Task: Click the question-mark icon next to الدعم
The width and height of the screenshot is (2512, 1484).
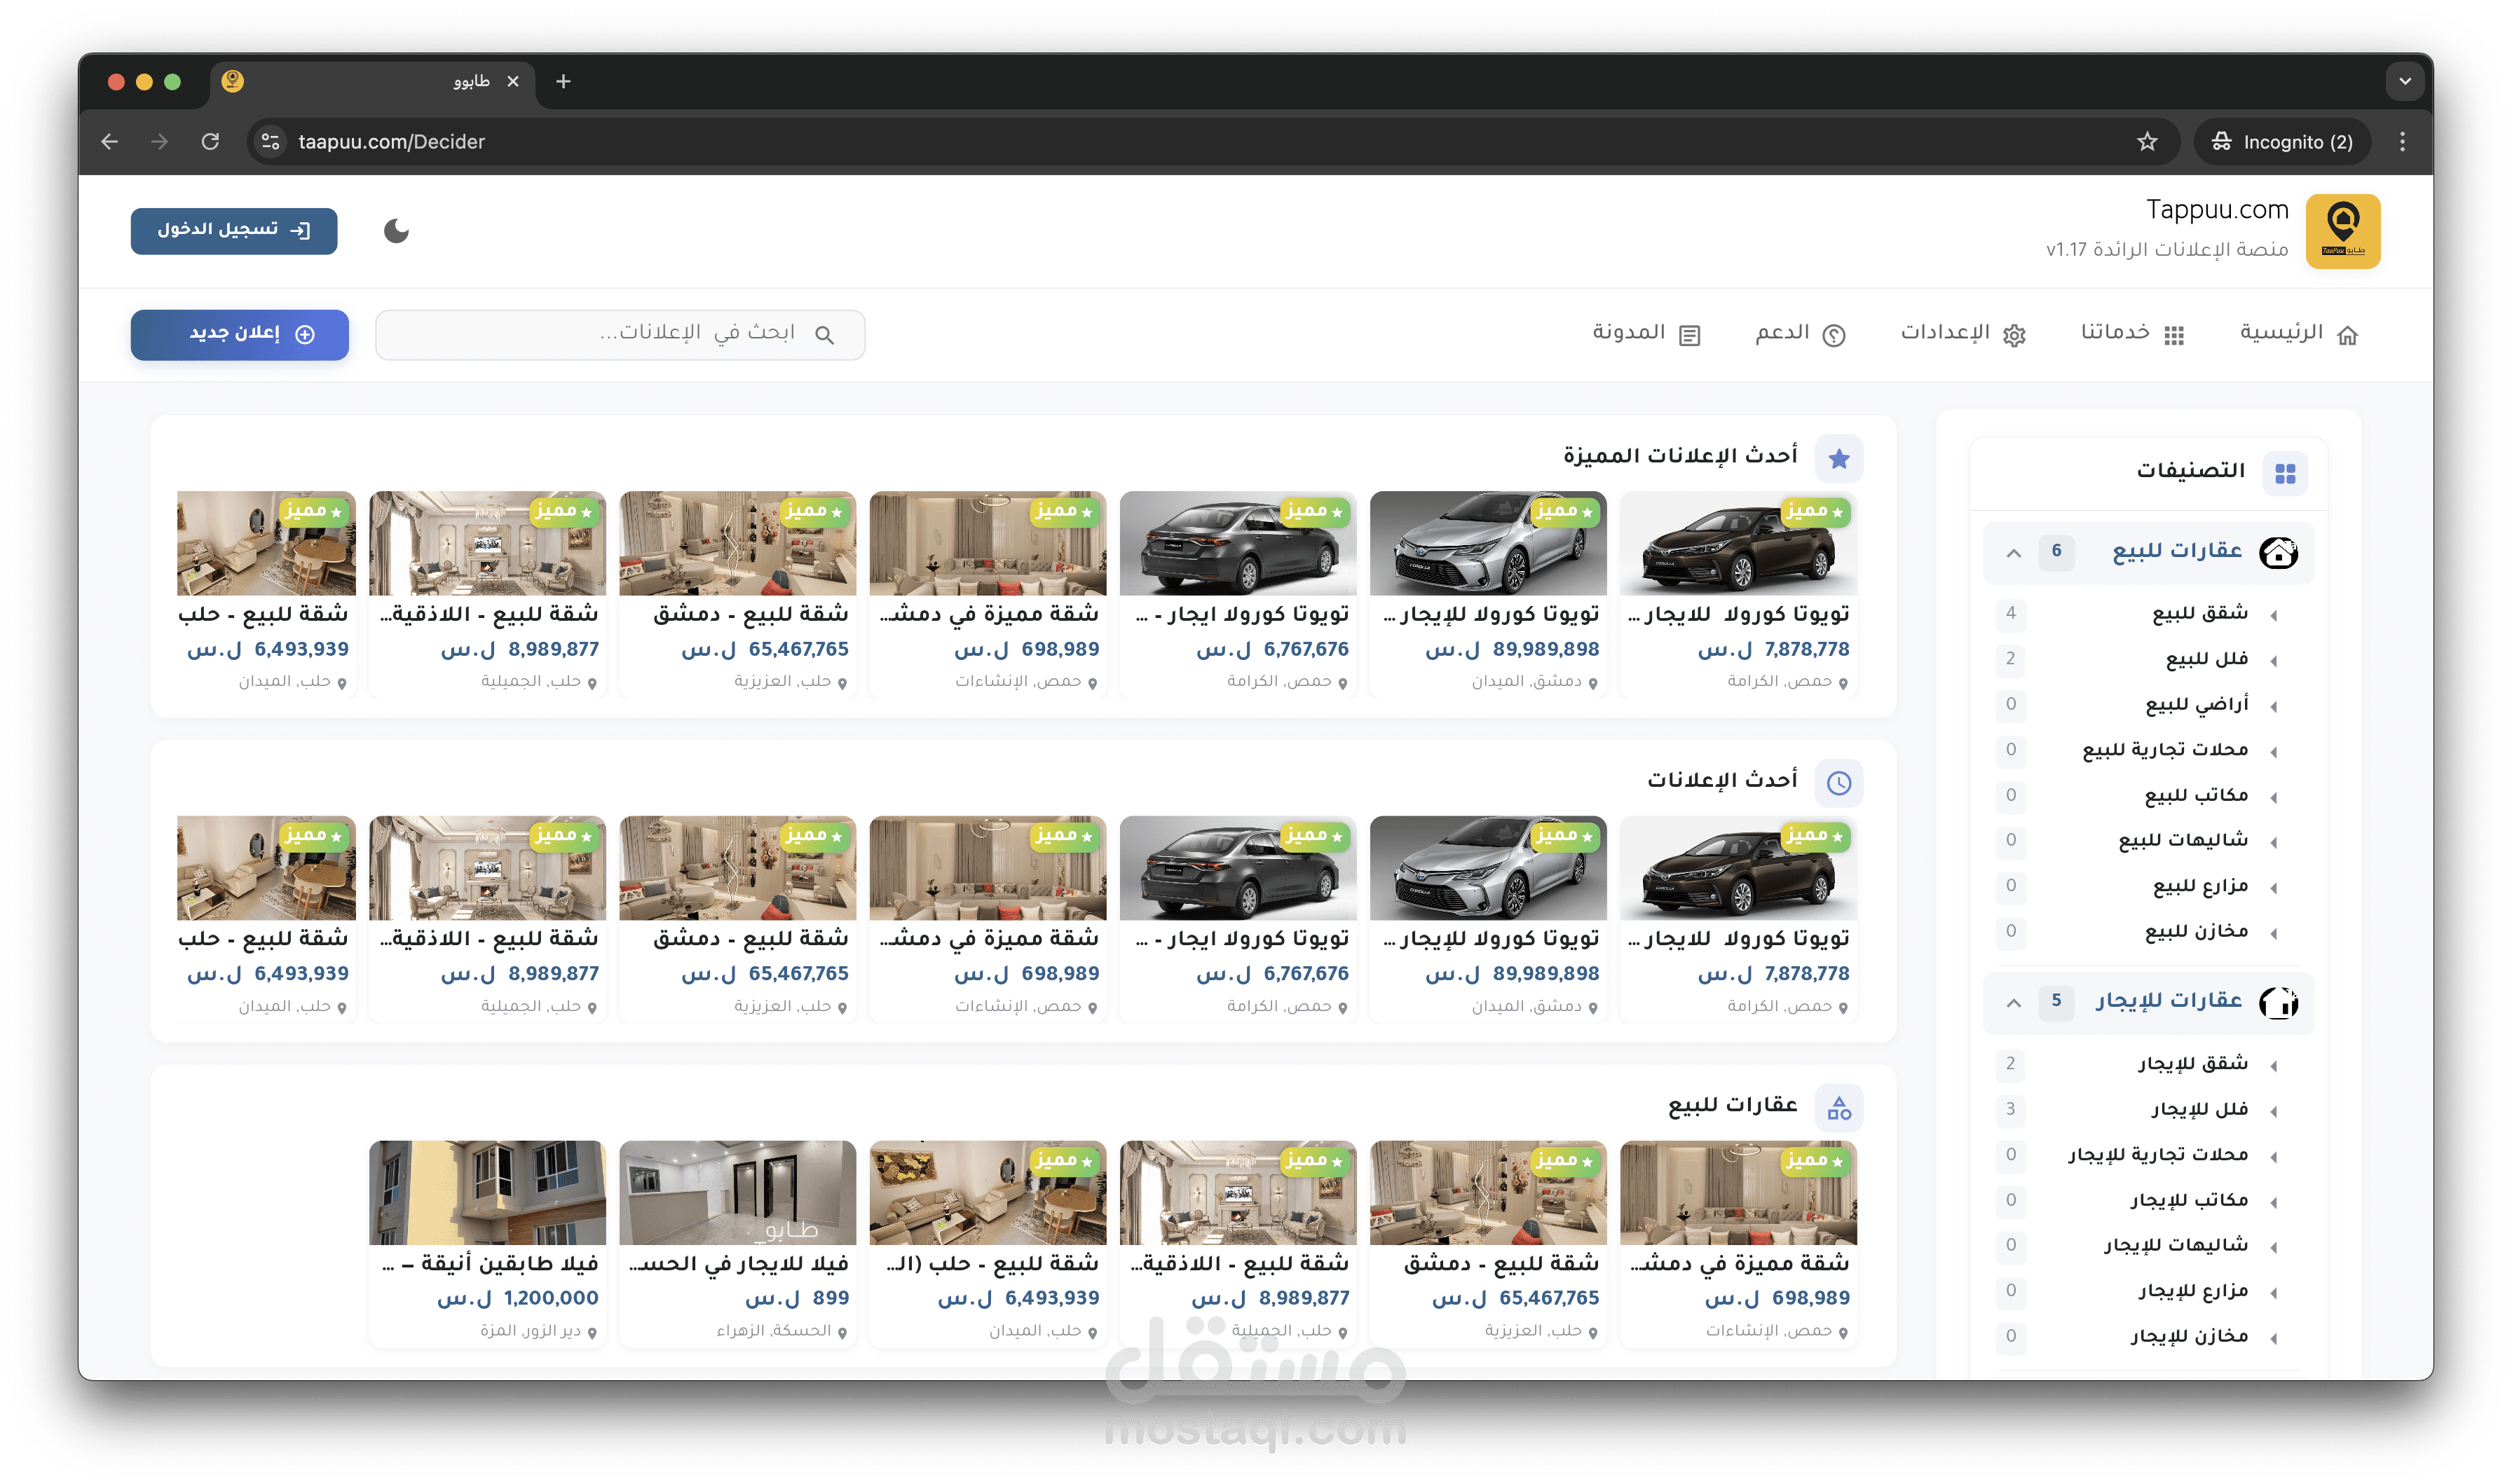Action: coord(1832,335)
